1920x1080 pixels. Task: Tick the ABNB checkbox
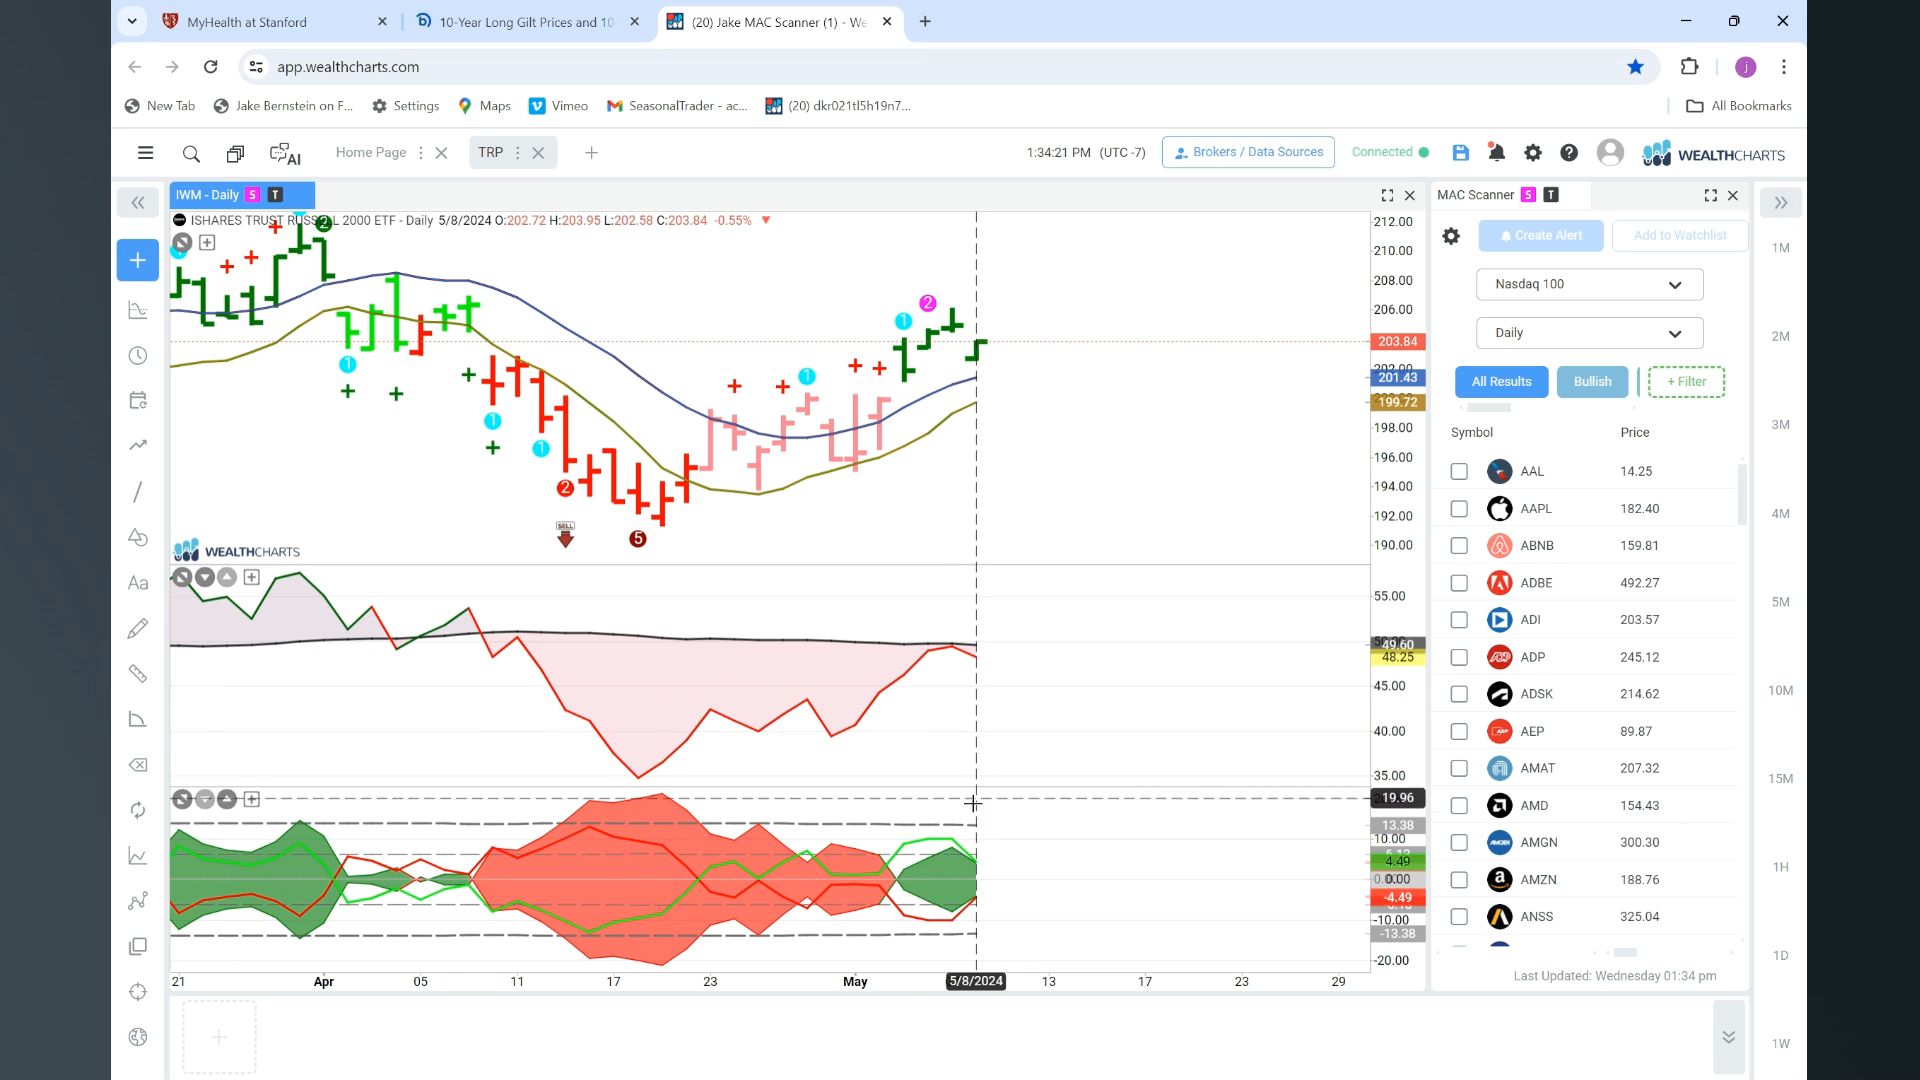tap(1459, 546)
